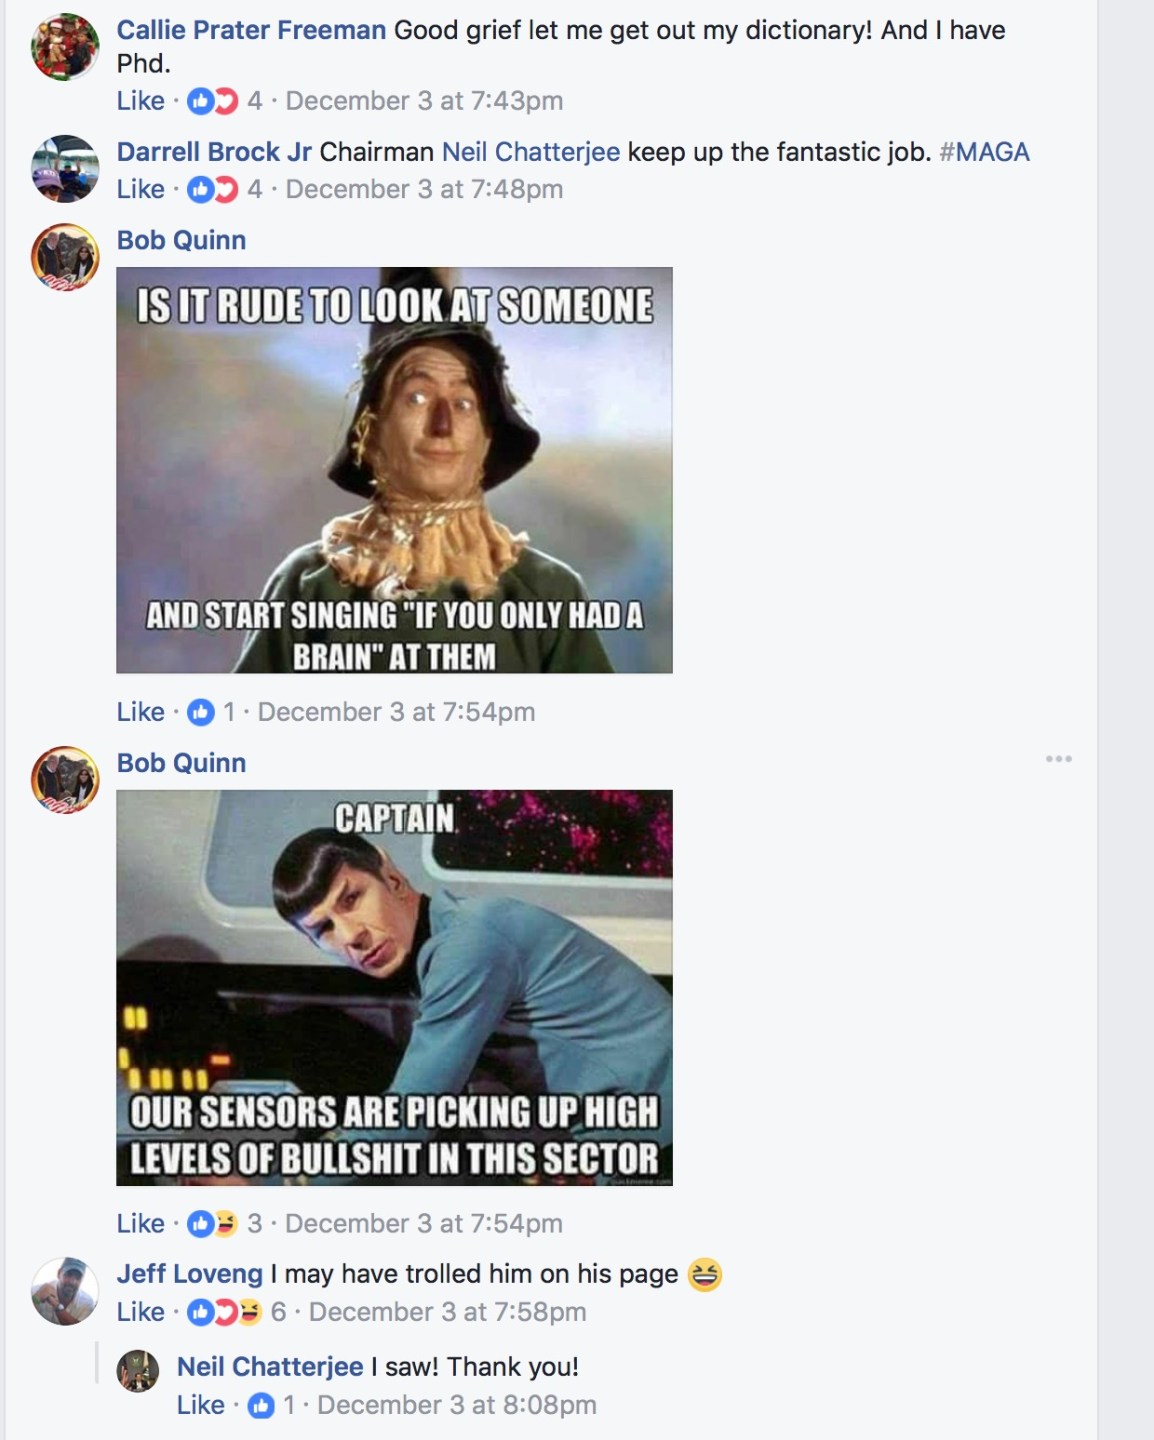Image resolution: width=1154 pixels, height=1440 pixels.
Task: Click Bob Quinn's avatar beside Spock meme
Action: pos(65,780)
